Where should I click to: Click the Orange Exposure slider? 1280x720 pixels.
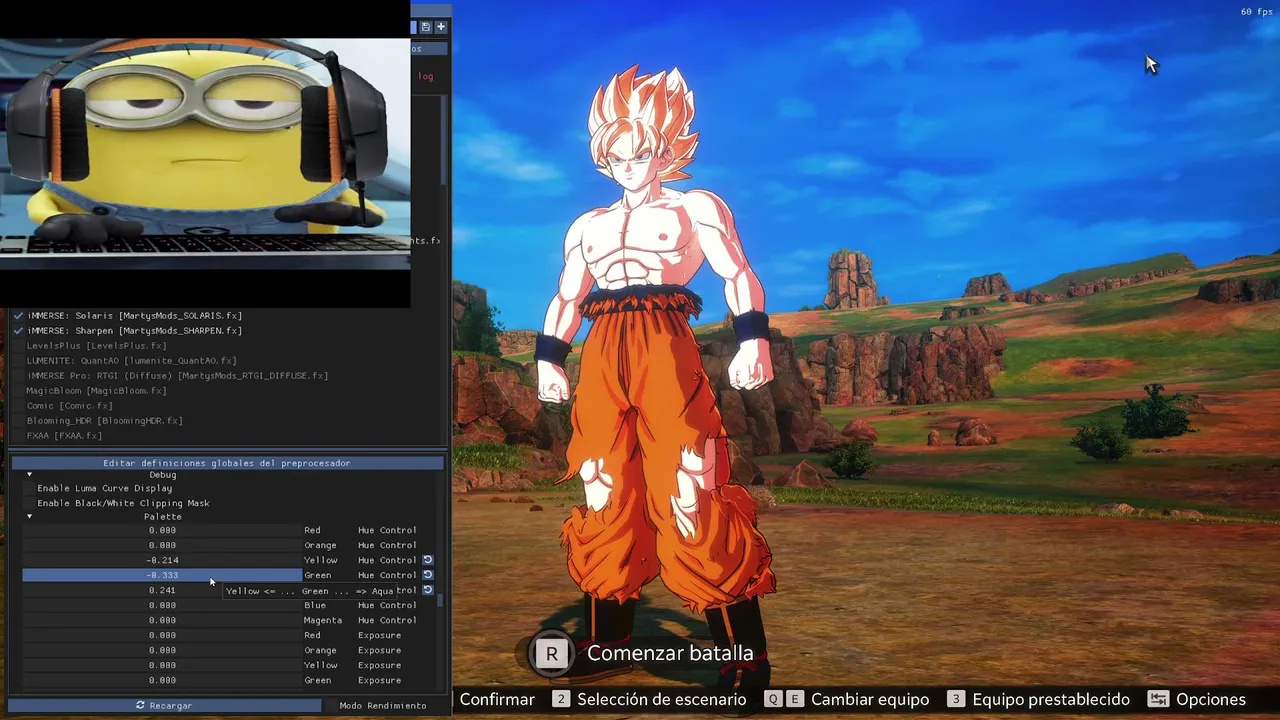[162, 650]
